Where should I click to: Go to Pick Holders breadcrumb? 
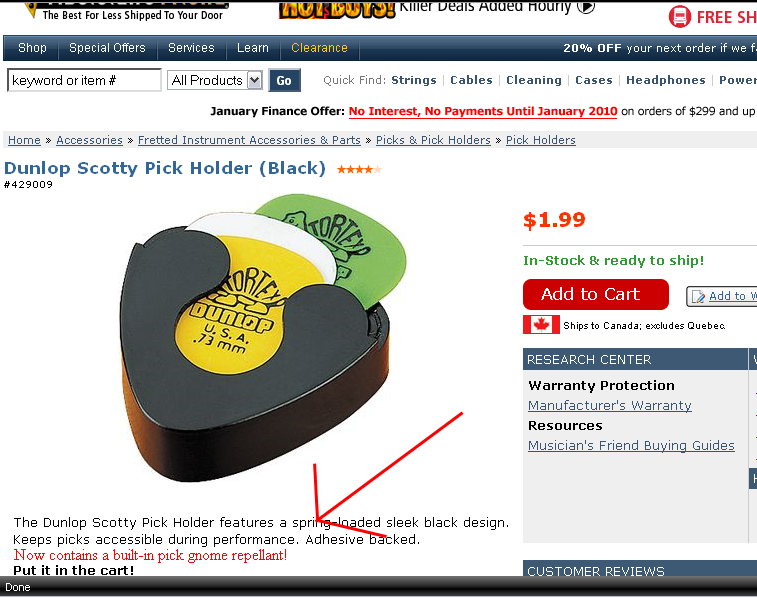(541, 140)
